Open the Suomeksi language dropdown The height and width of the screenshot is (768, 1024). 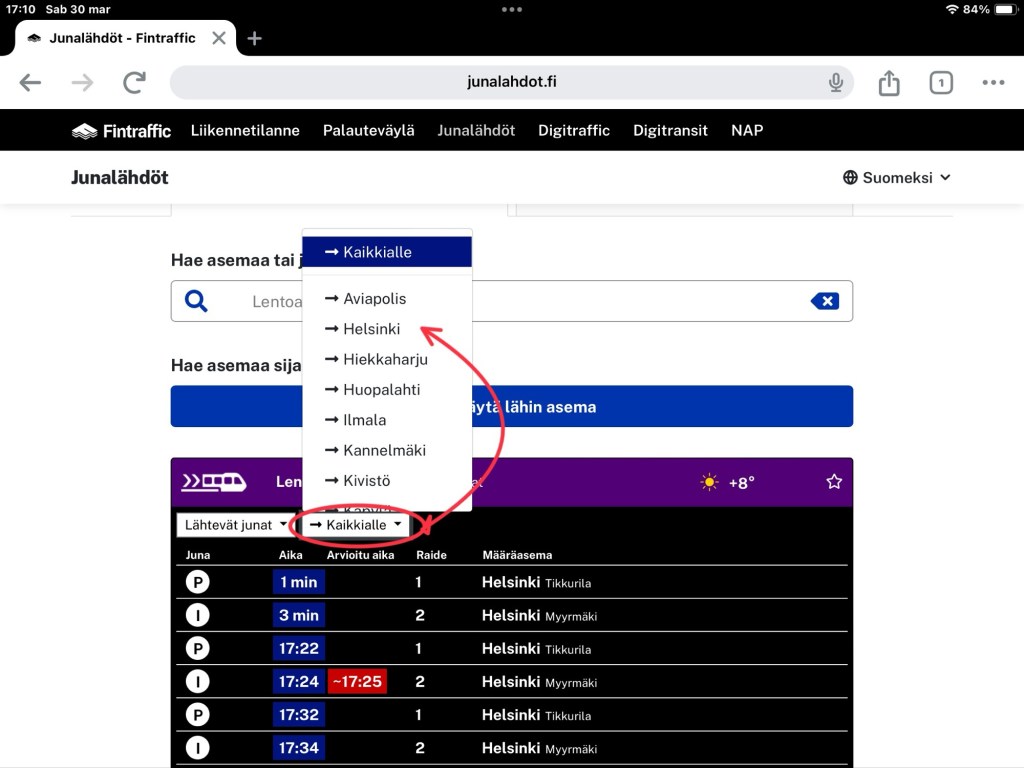tap(896, 178)
